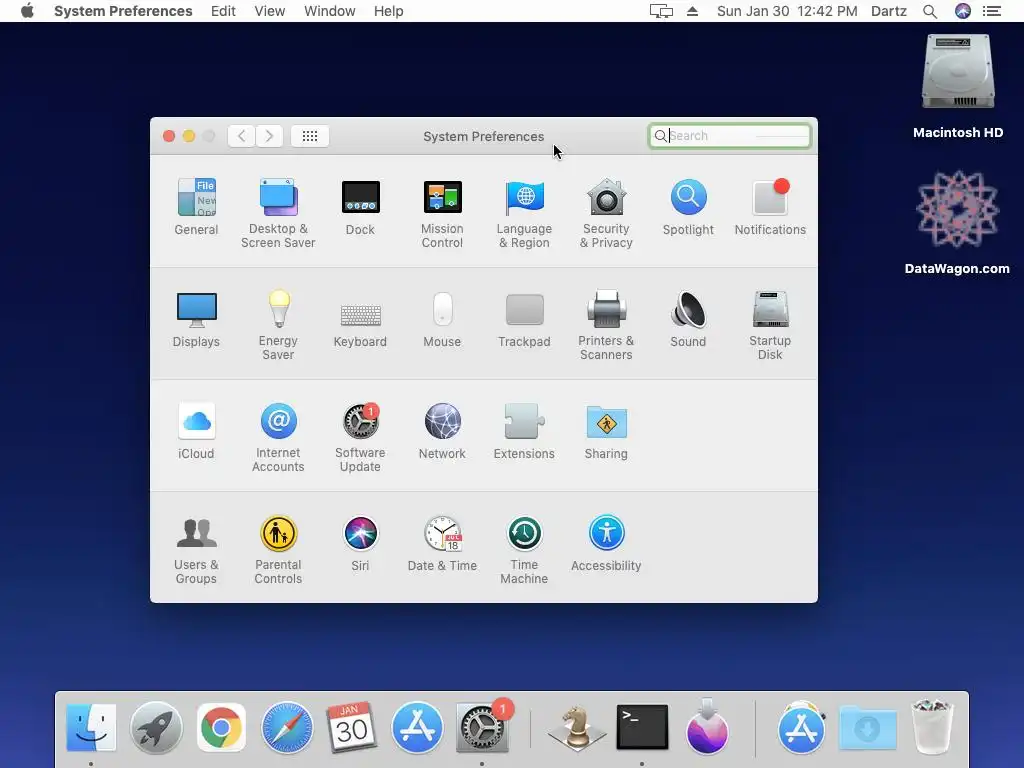Open Extensions preferences
This screenshot has width=1024, height=768.
[524, 431]
